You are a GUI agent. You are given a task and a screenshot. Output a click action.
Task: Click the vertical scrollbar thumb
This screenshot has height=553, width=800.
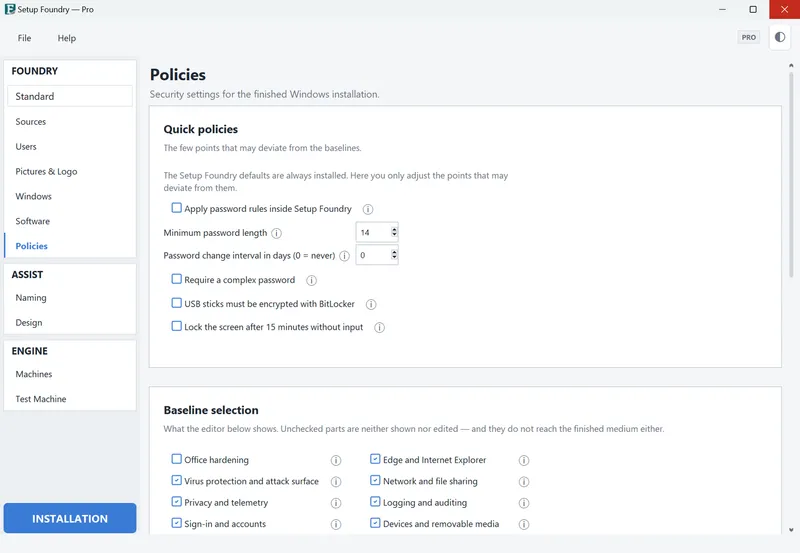click(x=791, y=174)
